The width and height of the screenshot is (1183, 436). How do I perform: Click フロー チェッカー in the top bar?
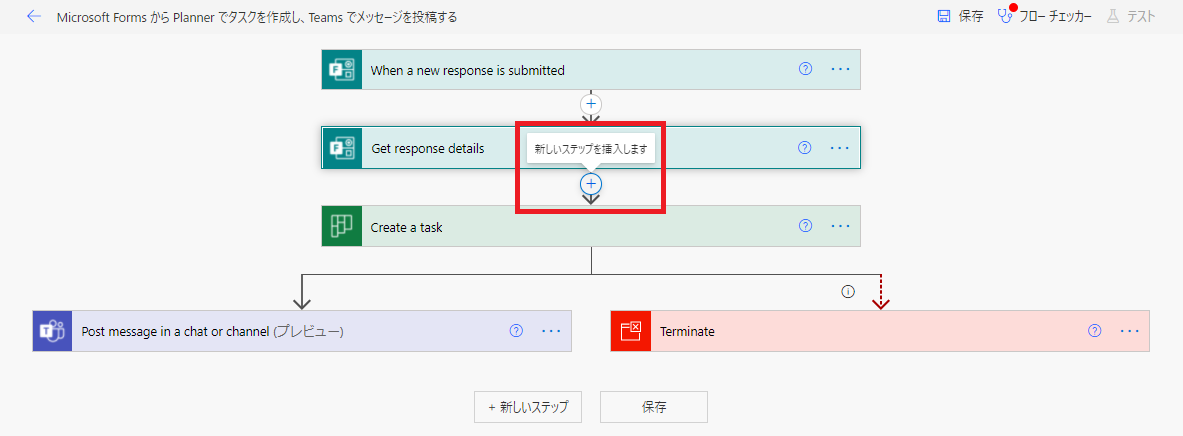click(x=1055, y=17)
